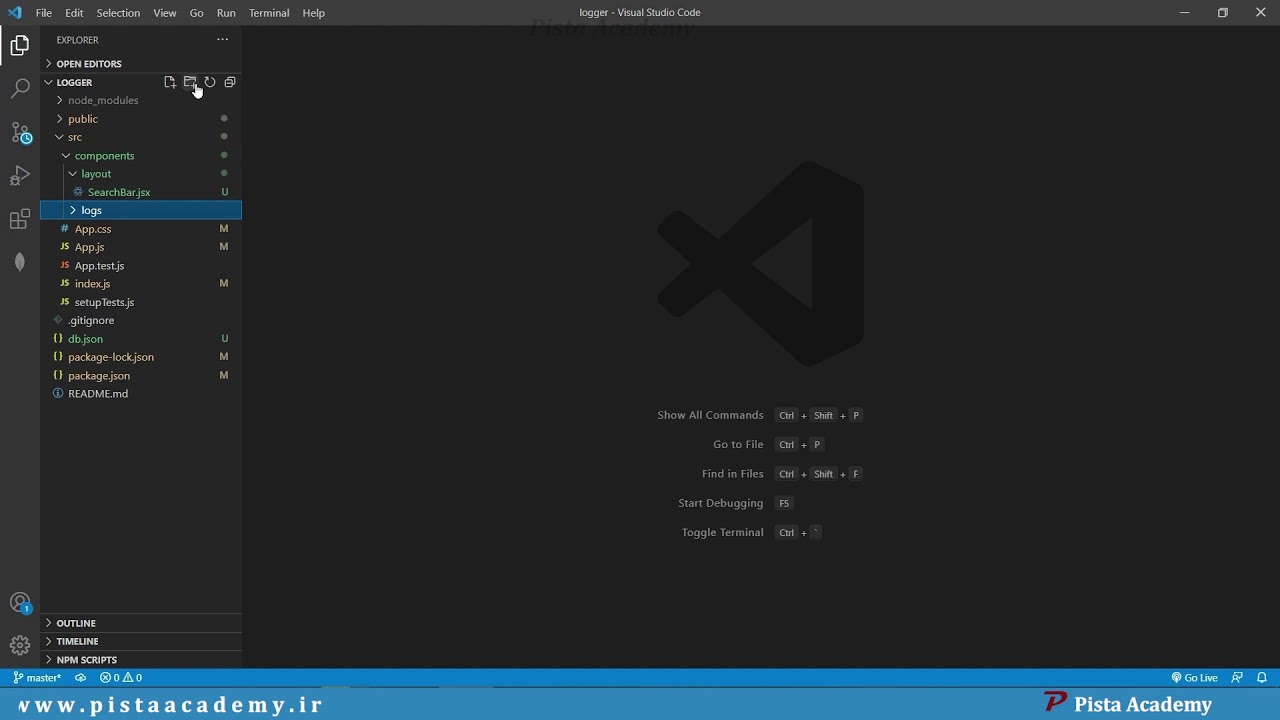Screen dimensions: 1280x720
Task: Expand the public folder
Action: point(141,119)
